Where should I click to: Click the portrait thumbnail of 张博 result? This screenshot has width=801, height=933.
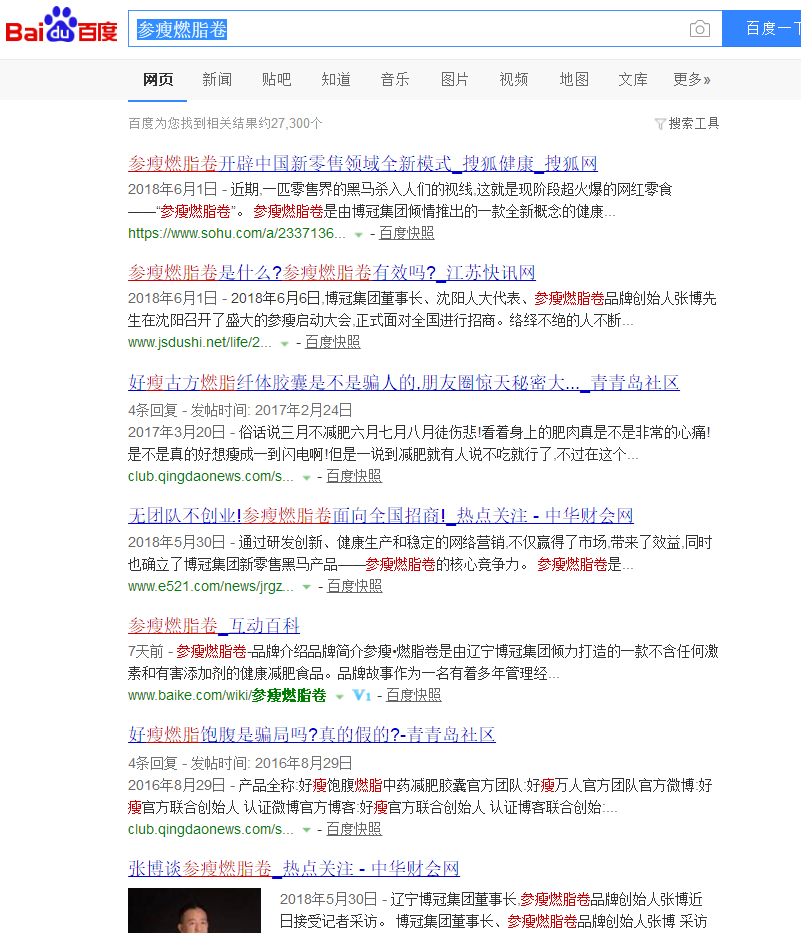click(194, 910)
